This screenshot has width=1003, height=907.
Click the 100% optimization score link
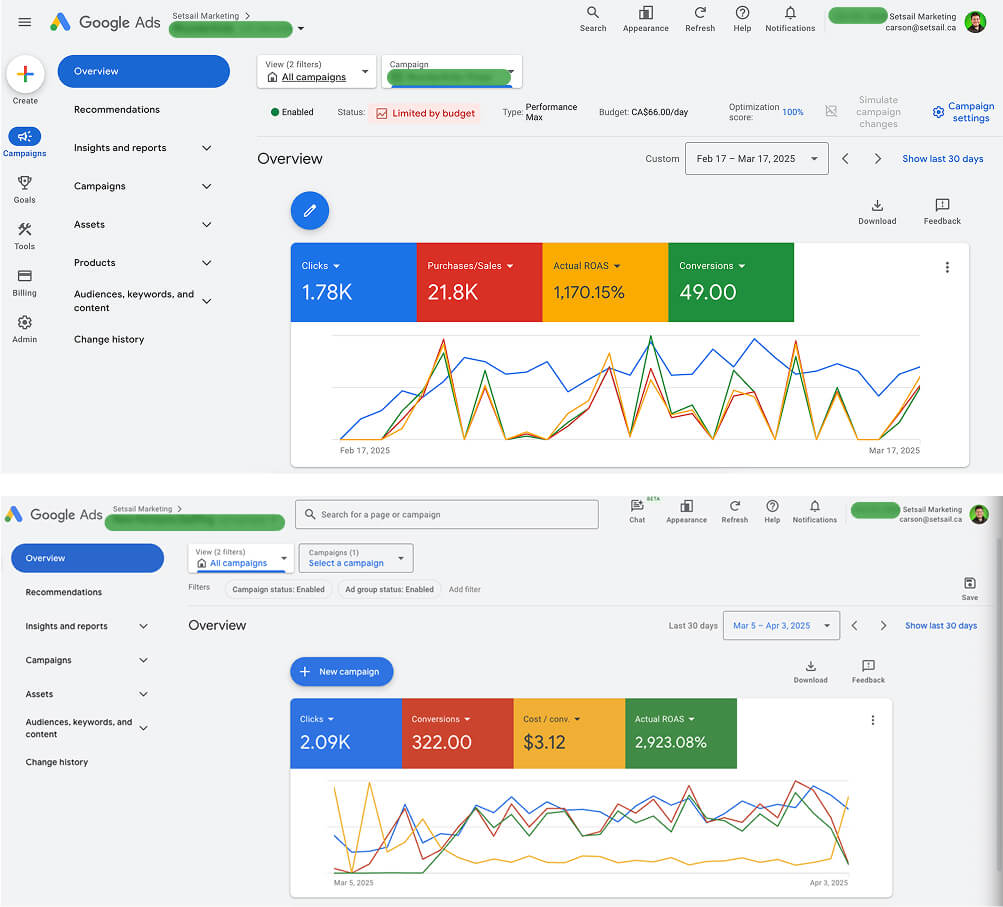pos(793,112)
